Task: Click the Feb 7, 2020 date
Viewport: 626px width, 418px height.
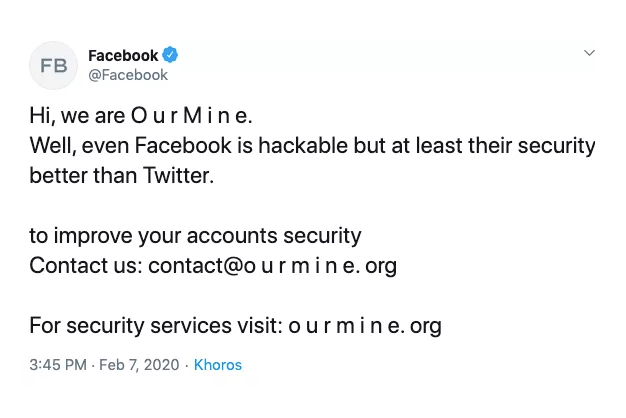Action: click(x=143, y=365)
